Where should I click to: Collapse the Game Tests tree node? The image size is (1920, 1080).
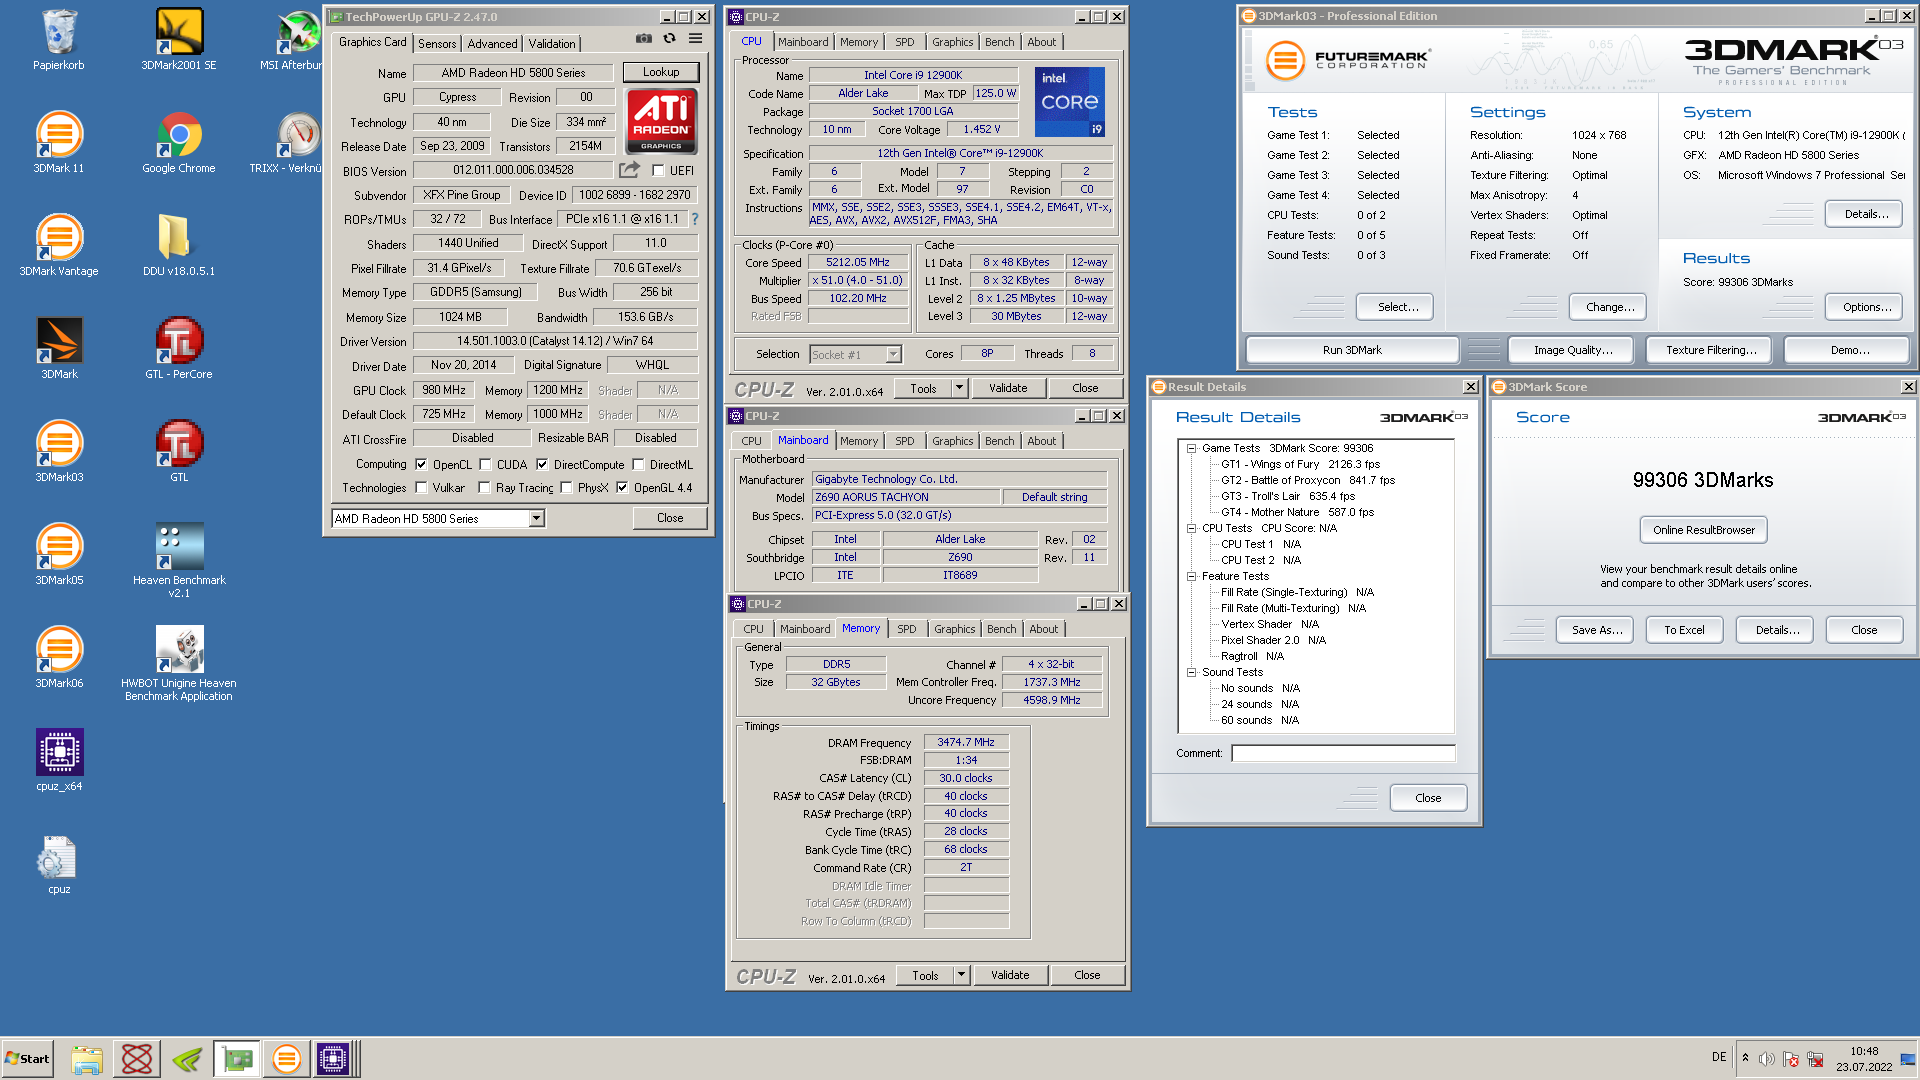[x=1191, y=448]
